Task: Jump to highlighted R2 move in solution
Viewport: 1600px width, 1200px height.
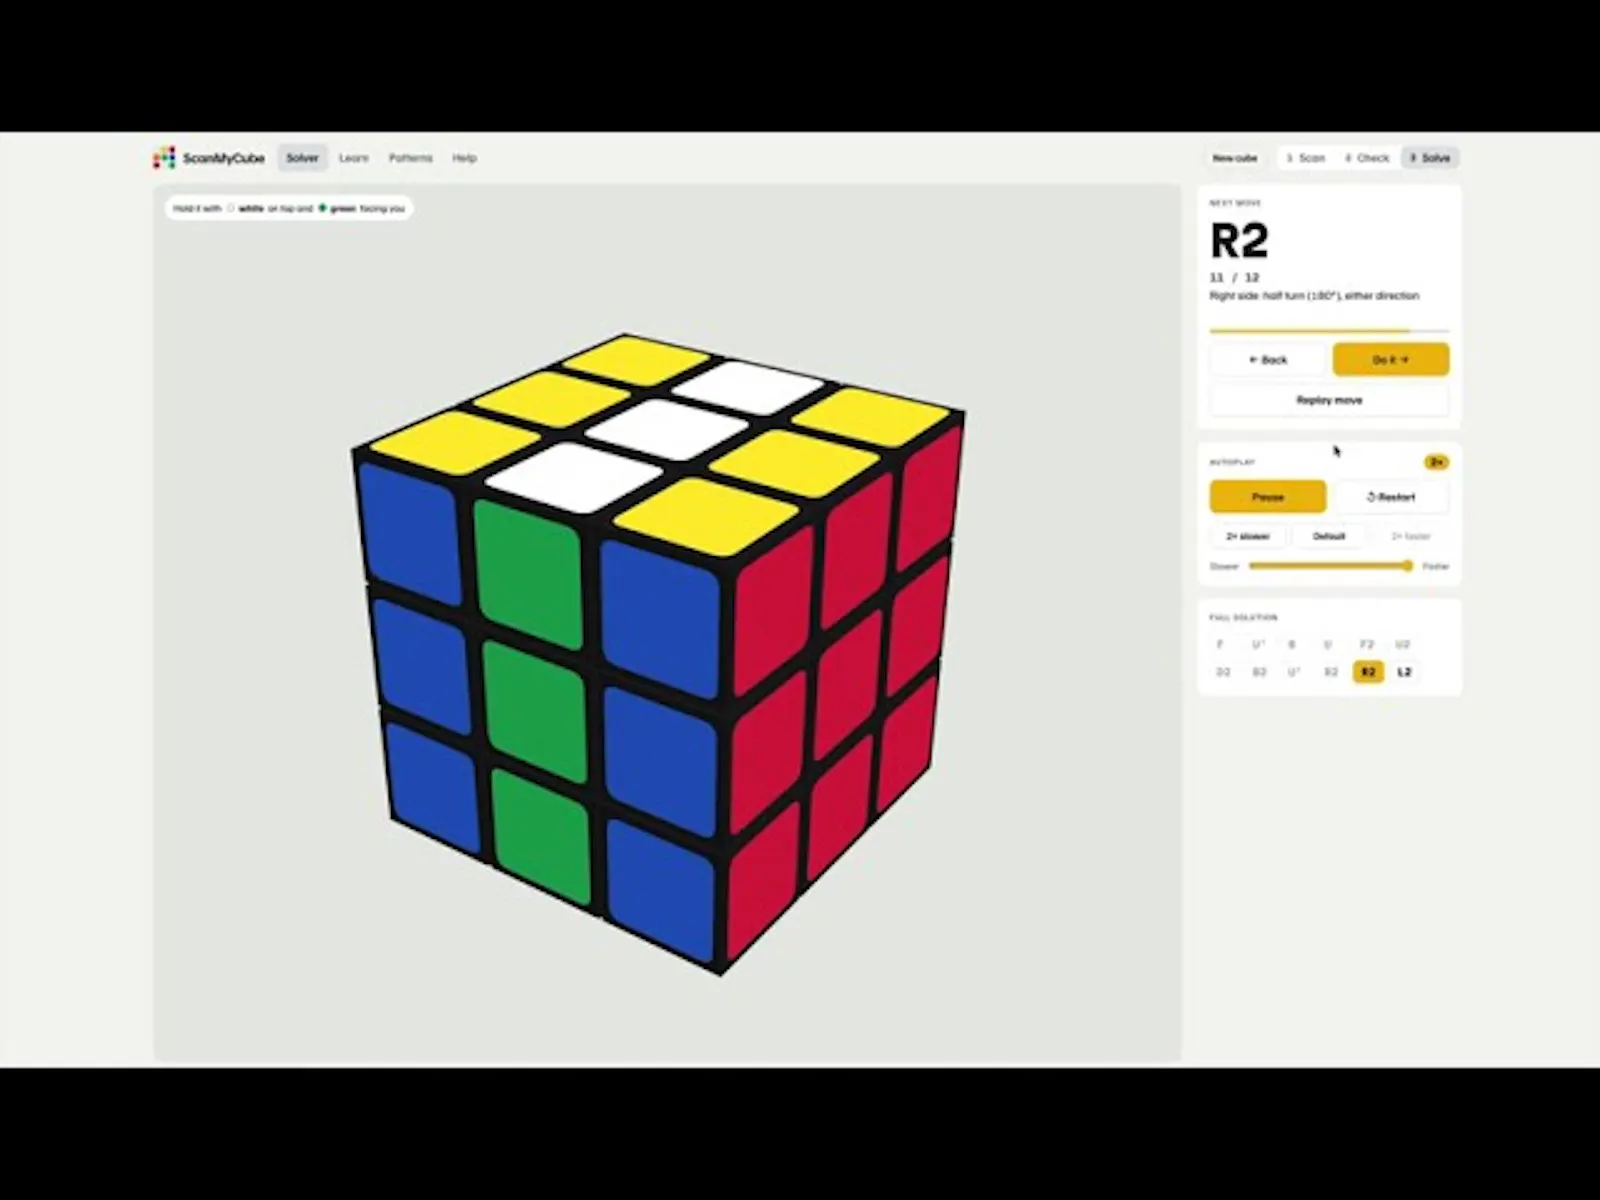Action: click(x=1368, y=672)
